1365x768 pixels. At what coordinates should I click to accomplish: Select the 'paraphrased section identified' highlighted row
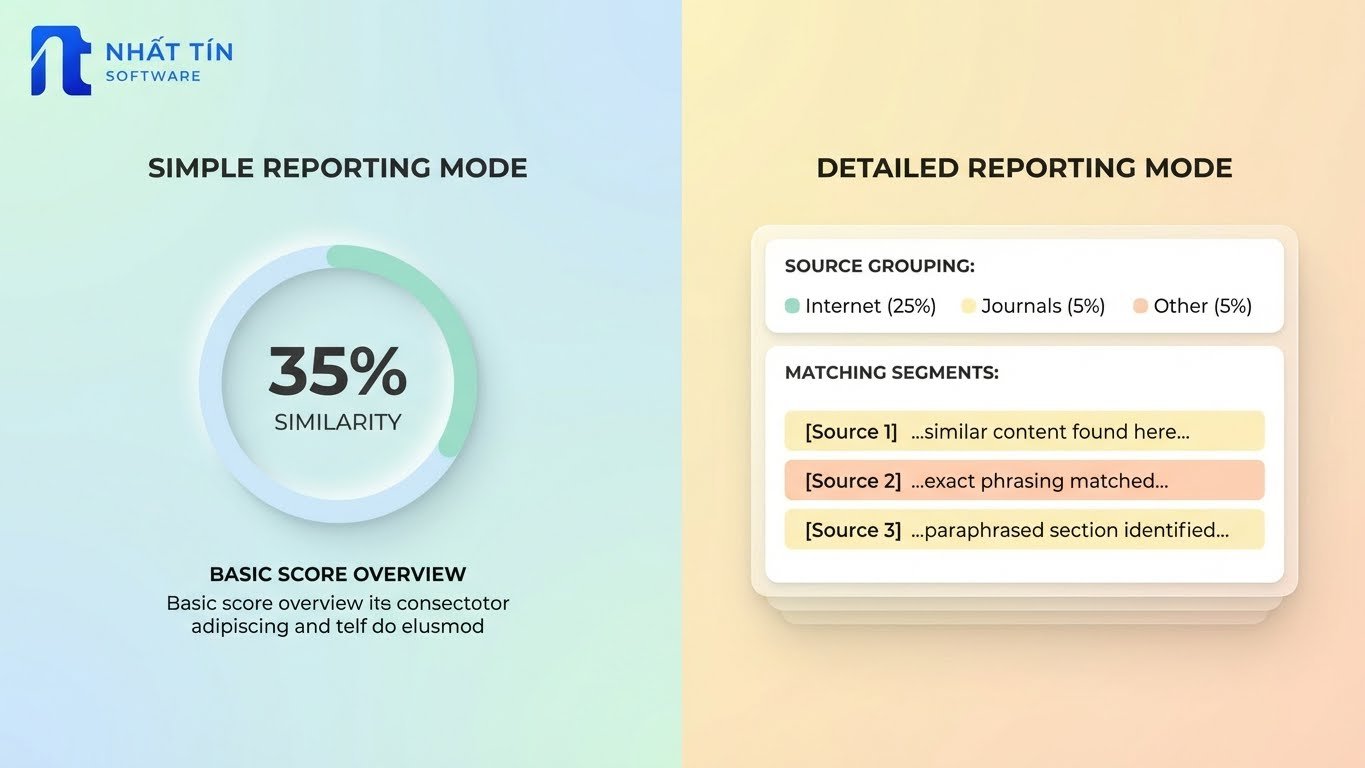(1024, 529)
